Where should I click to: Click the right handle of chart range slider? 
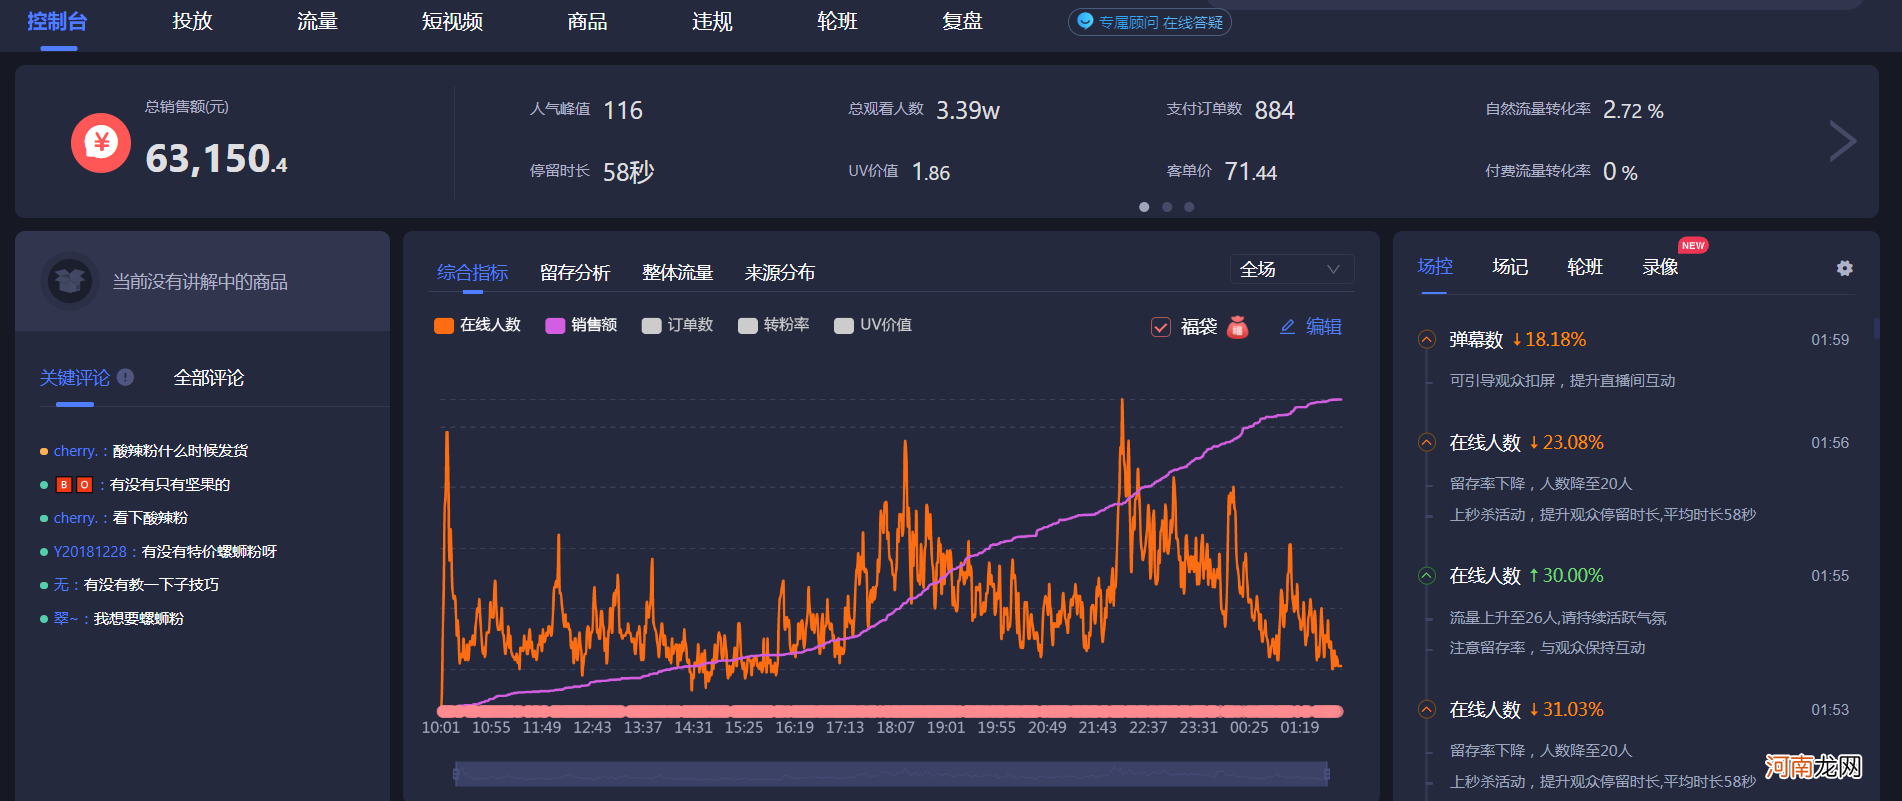[x=1327, y=773]
